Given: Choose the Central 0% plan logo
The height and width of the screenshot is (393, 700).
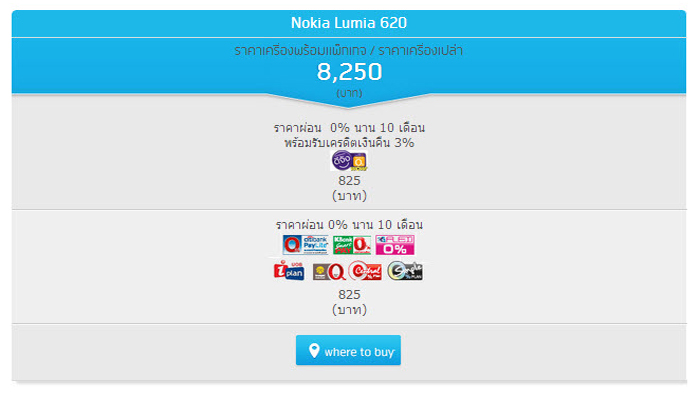Looking at the screenshot, I should [x=365, y=271].
